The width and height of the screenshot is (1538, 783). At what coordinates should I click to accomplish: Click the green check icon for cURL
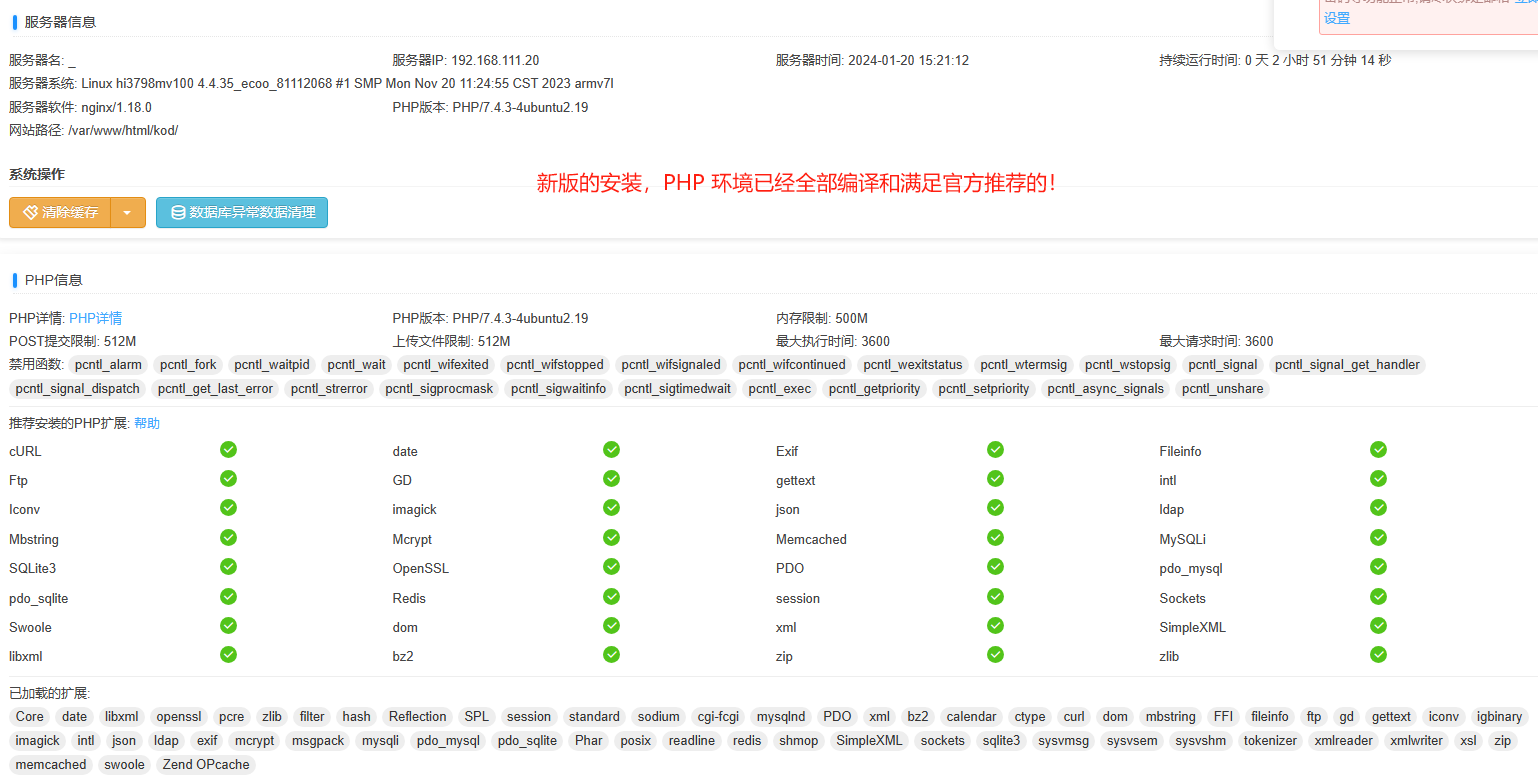(x=228, y=450)
